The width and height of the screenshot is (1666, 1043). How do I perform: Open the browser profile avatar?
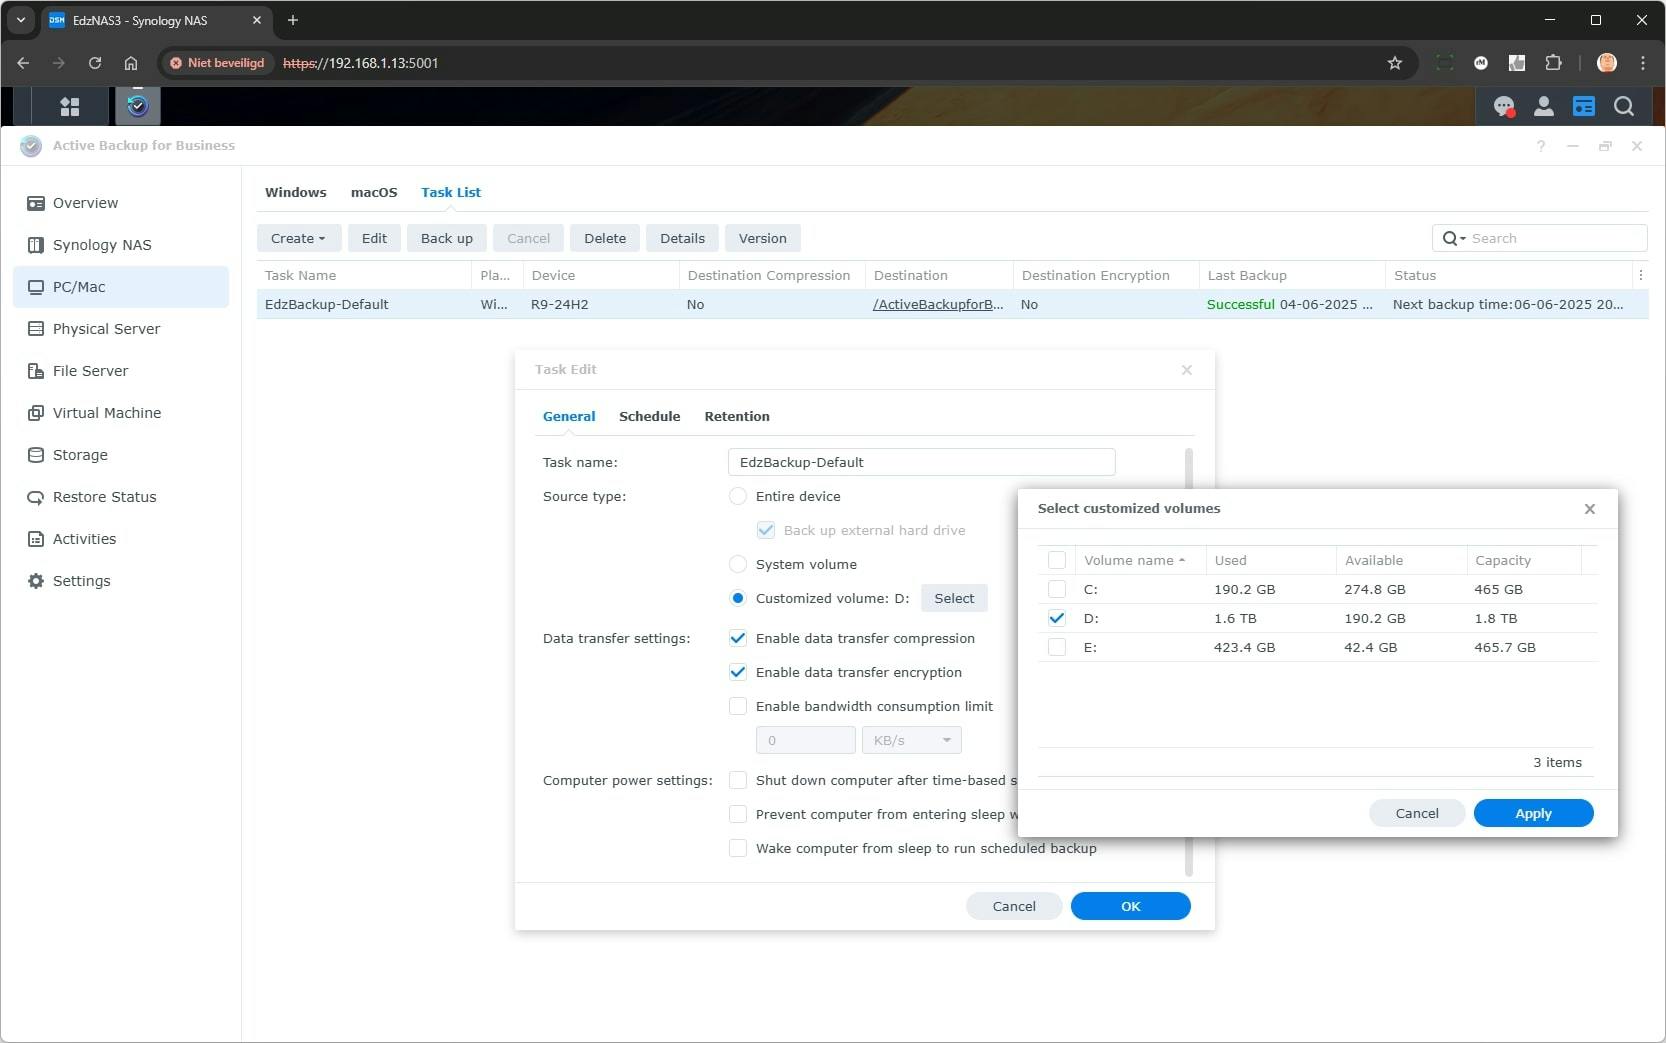coord(1607,63)
